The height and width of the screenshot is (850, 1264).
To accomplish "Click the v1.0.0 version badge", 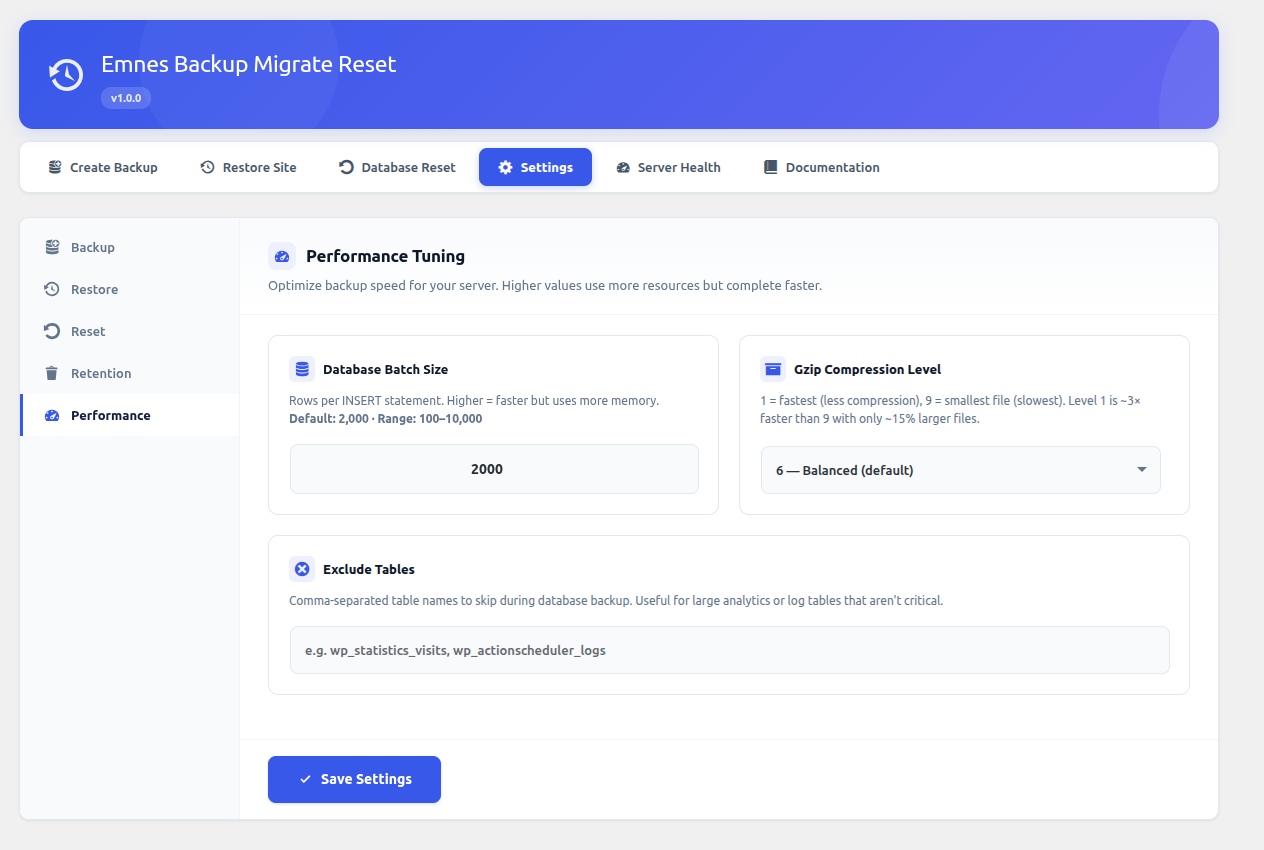I will [126, 98].
